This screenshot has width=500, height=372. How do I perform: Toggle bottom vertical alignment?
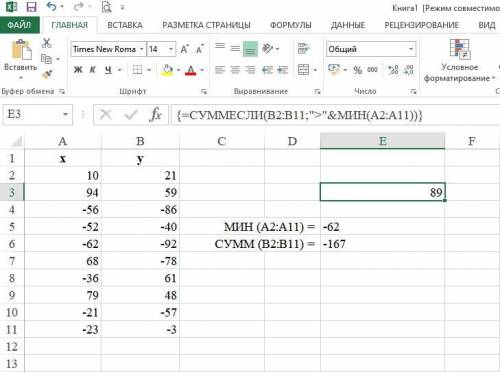click(x=250, y=49)
